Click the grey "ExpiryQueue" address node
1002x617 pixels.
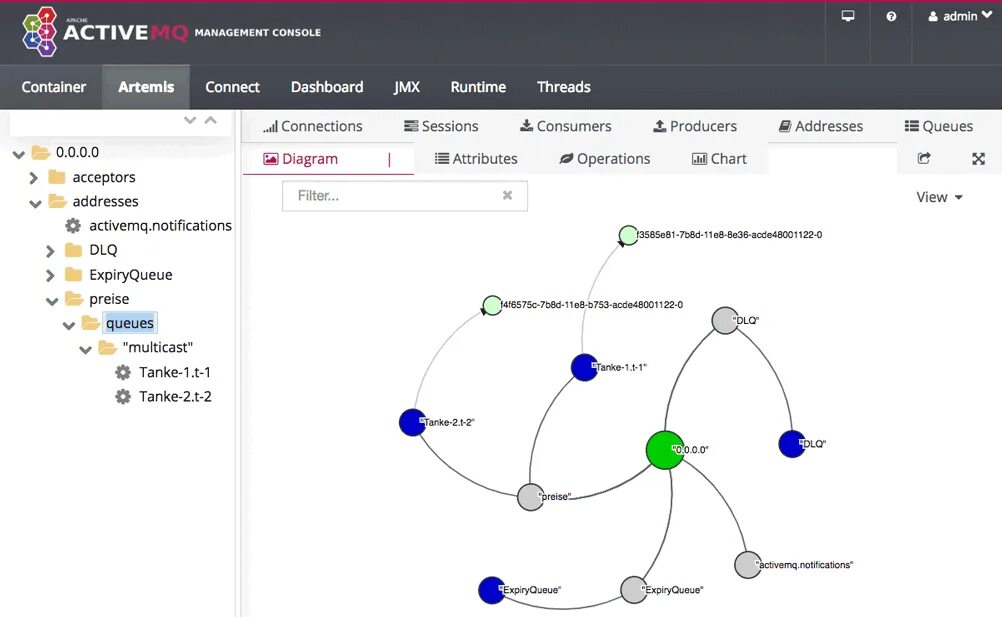click(634, 590)
